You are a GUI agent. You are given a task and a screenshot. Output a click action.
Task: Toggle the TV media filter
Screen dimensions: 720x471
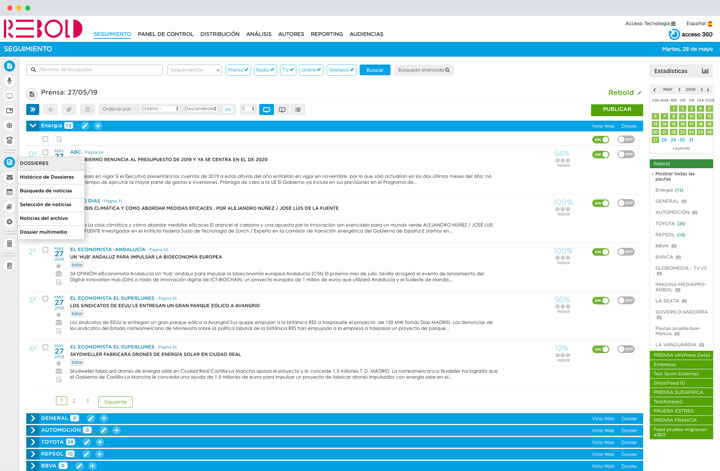pos(288,70)
